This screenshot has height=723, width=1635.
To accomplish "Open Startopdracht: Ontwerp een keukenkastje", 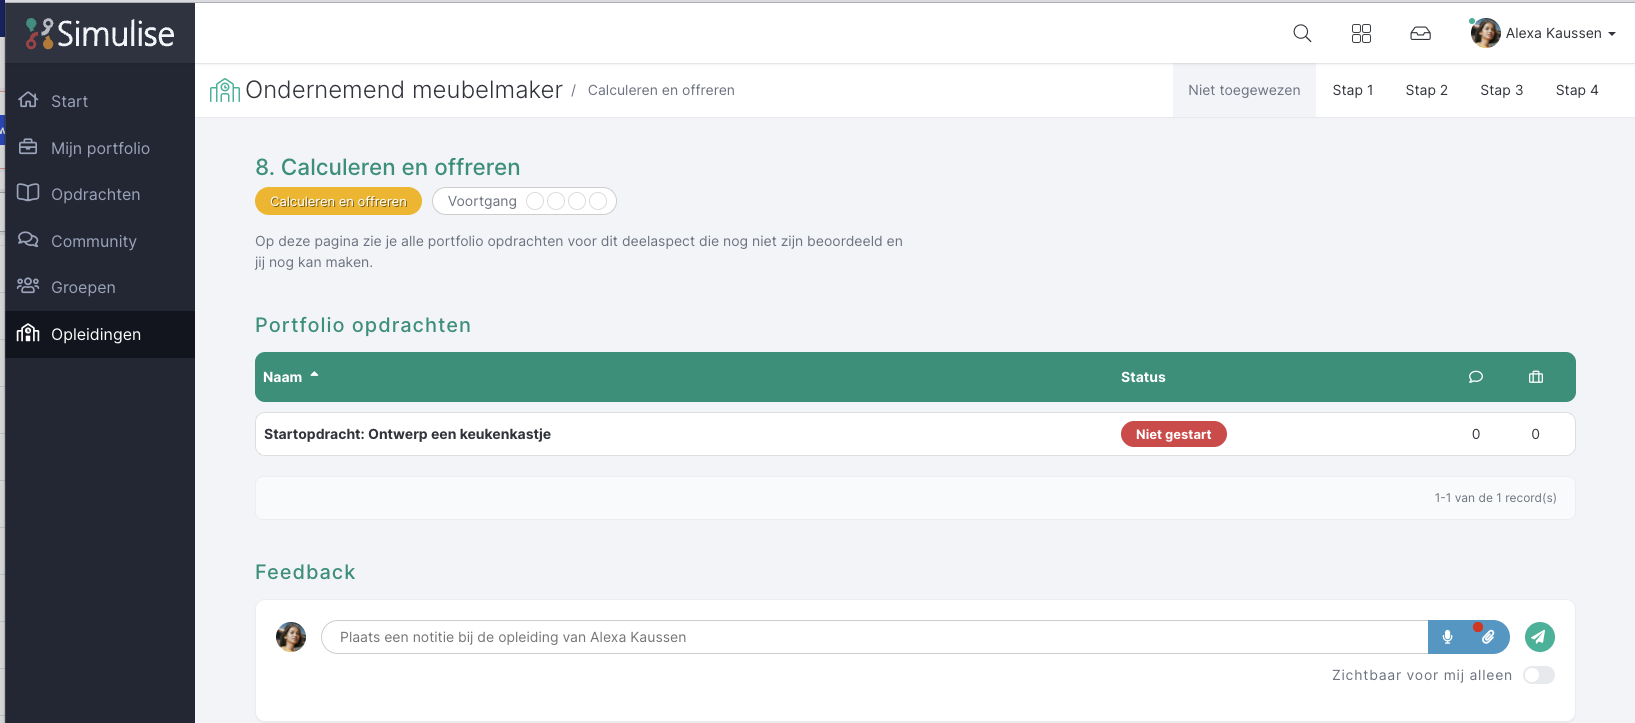I will click(407, 434).
